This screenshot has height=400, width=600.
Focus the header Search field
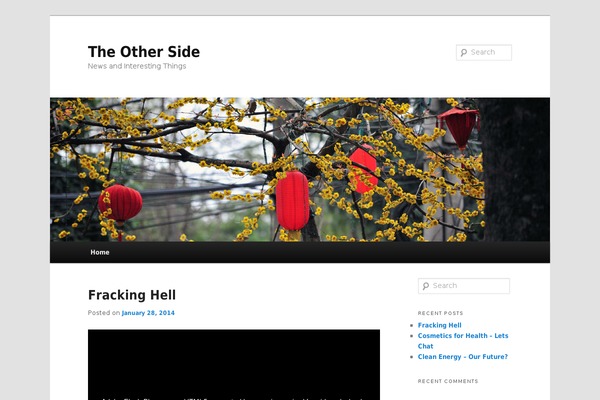(x=484, y=52)
